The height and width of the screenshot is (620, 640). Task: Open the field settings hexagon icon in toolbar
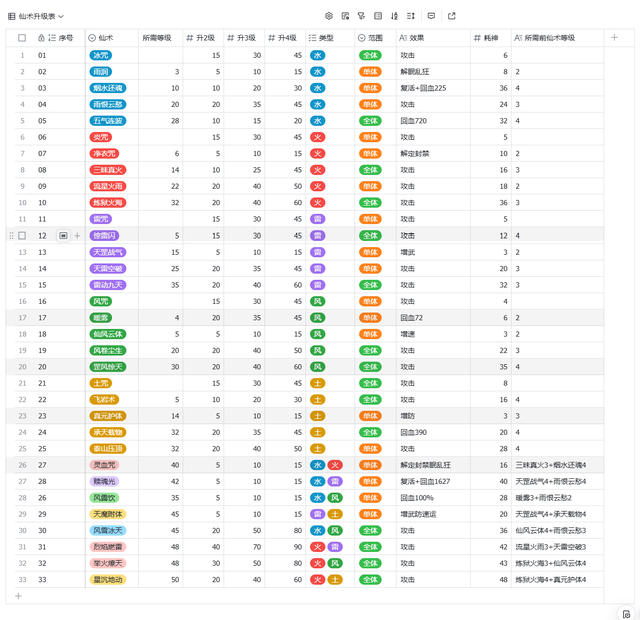click(x=329, y=16)
